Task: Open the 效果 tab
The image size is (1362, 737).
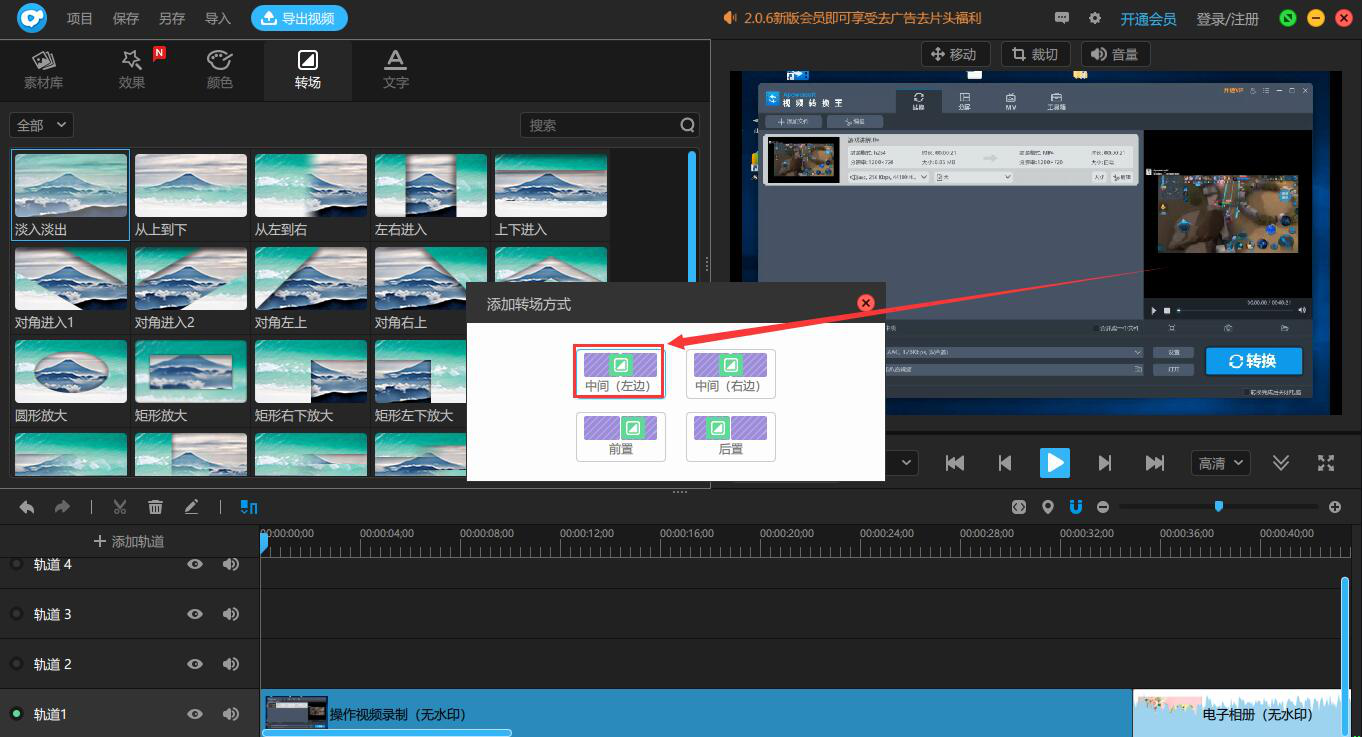Action: [x=132, y=69]
